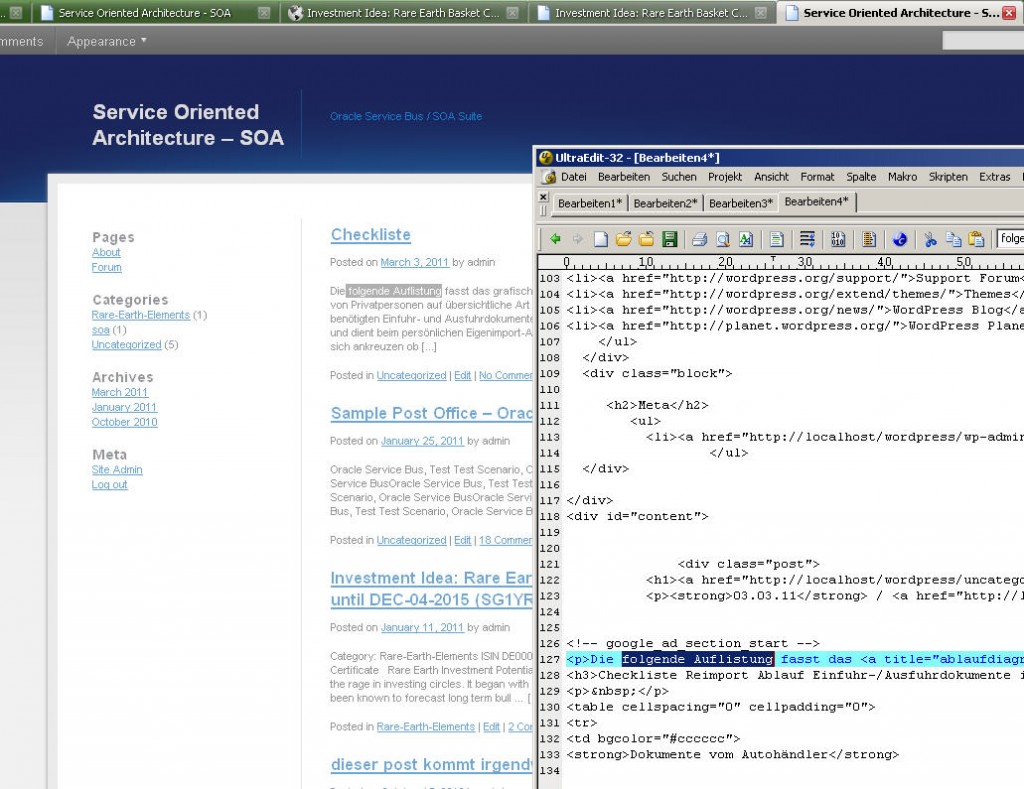Open the About page link
The width and height of the screenshot is (1024, 789).
106,252
